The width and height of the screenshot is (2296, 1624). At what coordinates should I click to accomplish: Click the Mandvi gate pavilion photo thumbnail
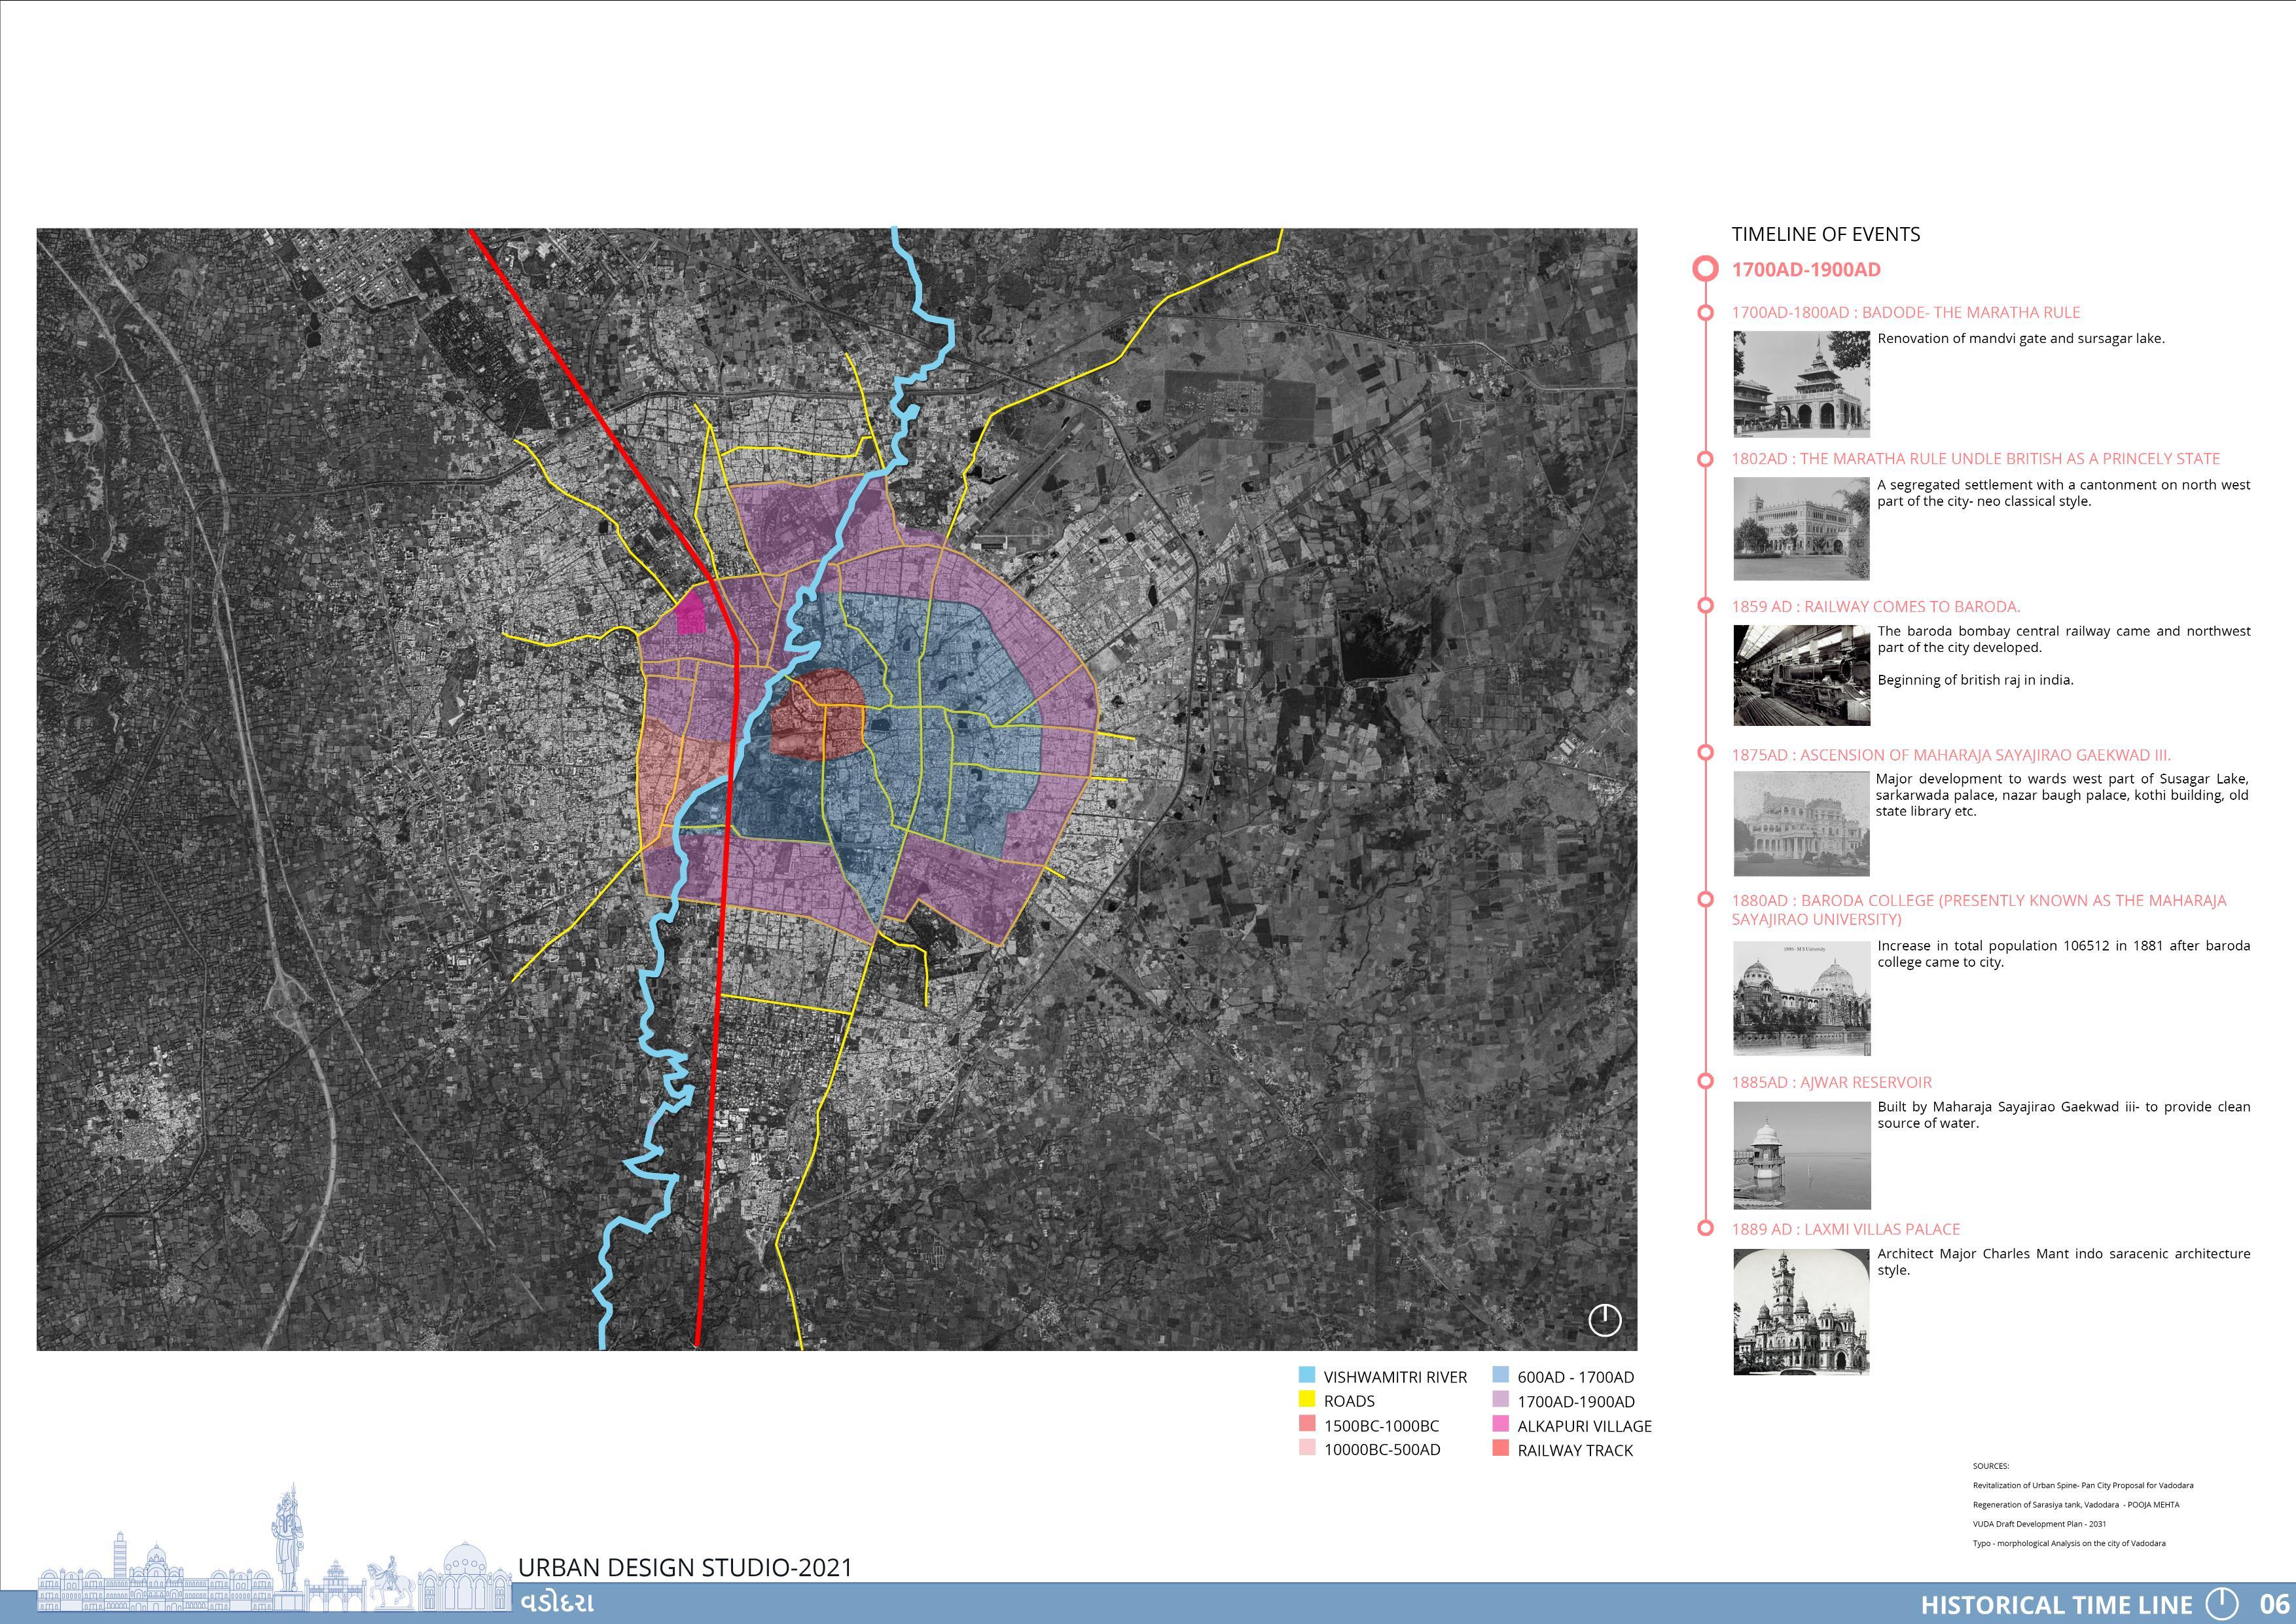click(1801, 385)
